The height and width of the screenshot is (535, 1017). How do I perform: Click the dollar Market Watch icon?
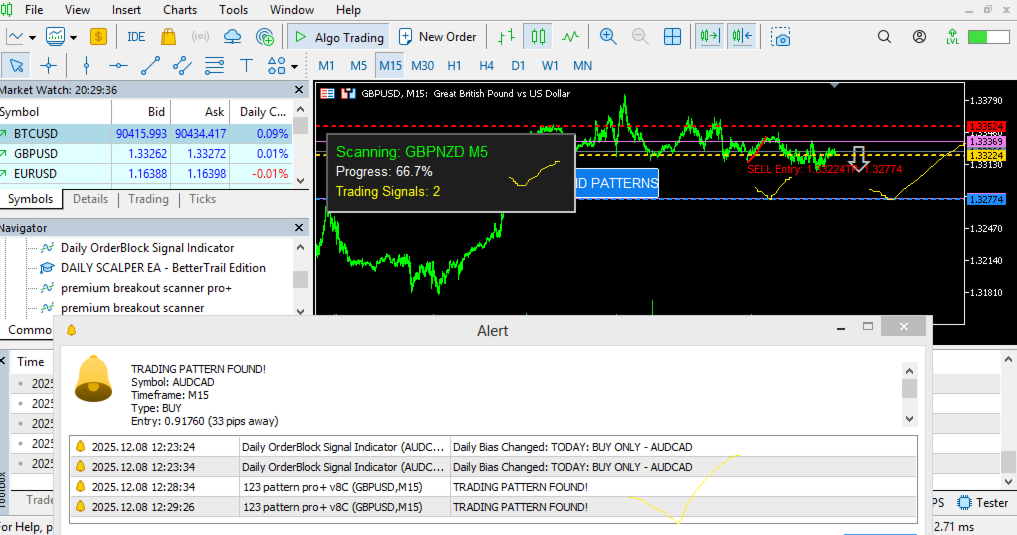pos(98,37)
